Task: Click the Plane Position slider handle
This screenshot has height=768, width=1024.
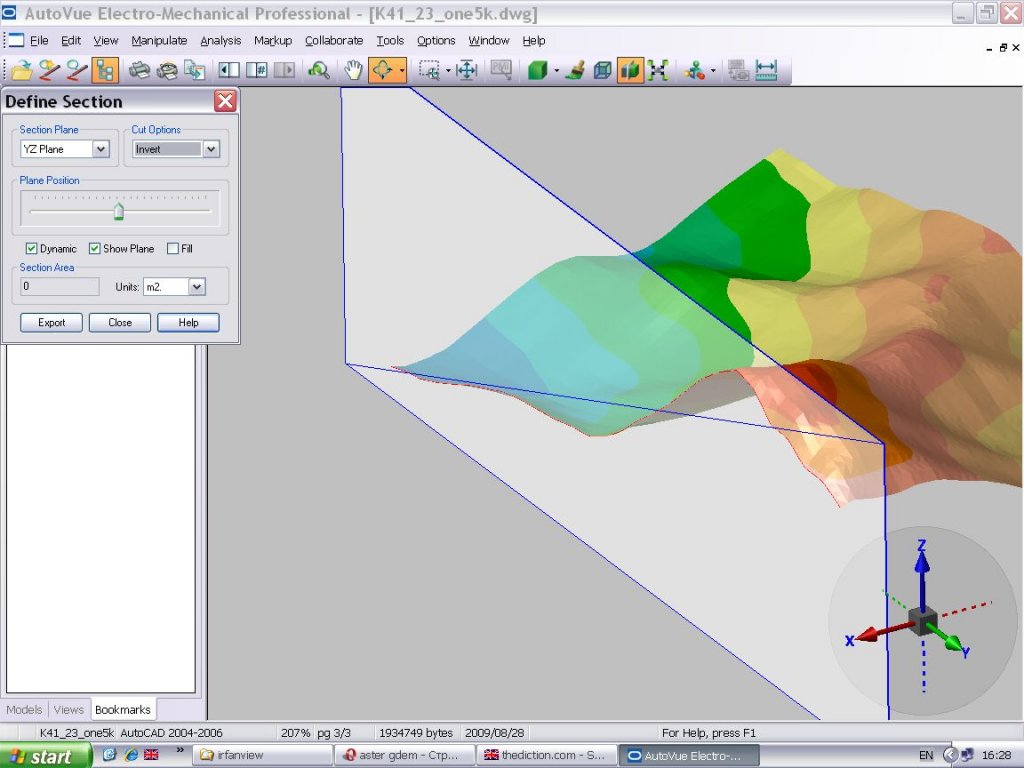Action: point(119,211)
